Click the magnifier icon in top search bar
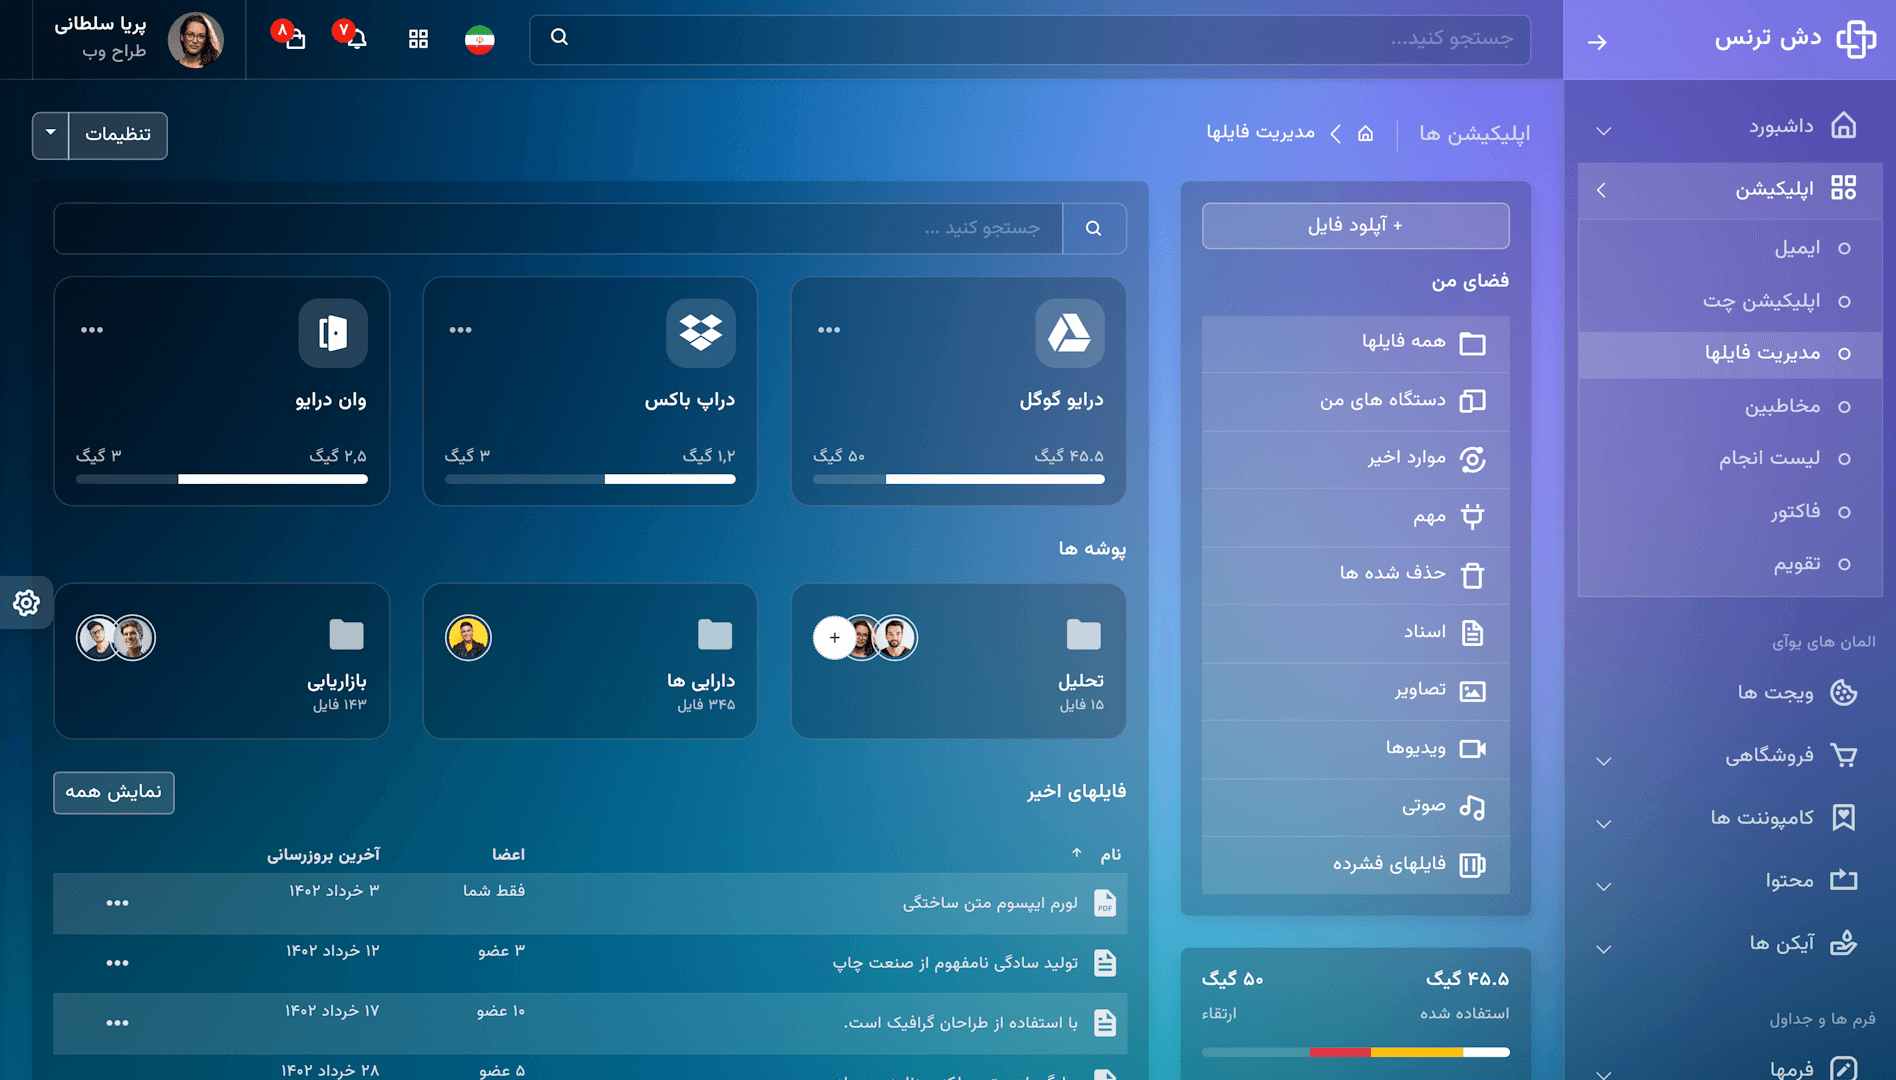 (x=560, y=37)
